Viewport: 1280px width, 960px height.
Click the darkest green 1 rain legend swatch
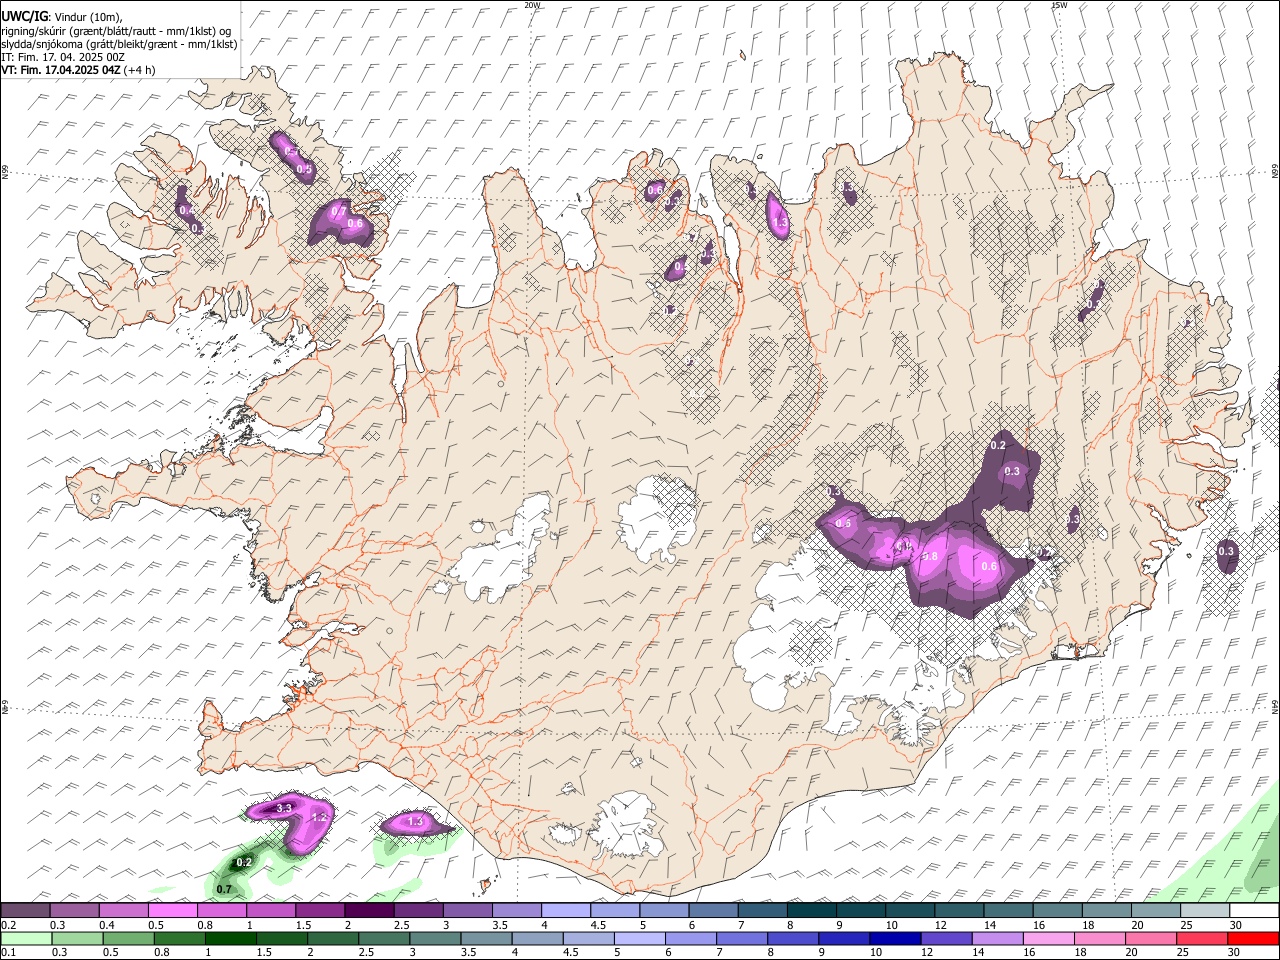[230, 938]
